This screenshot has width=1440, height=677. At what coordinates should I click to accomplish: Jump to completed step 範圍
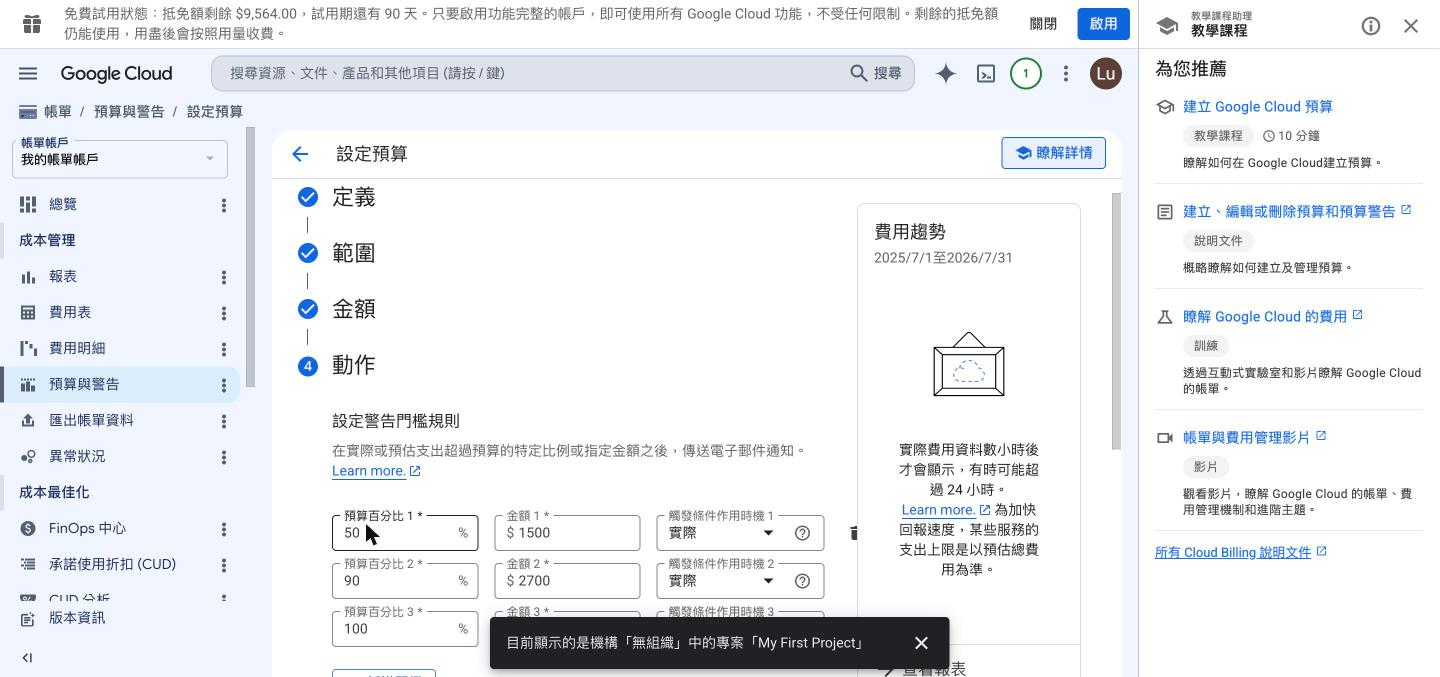pos(353,253)
